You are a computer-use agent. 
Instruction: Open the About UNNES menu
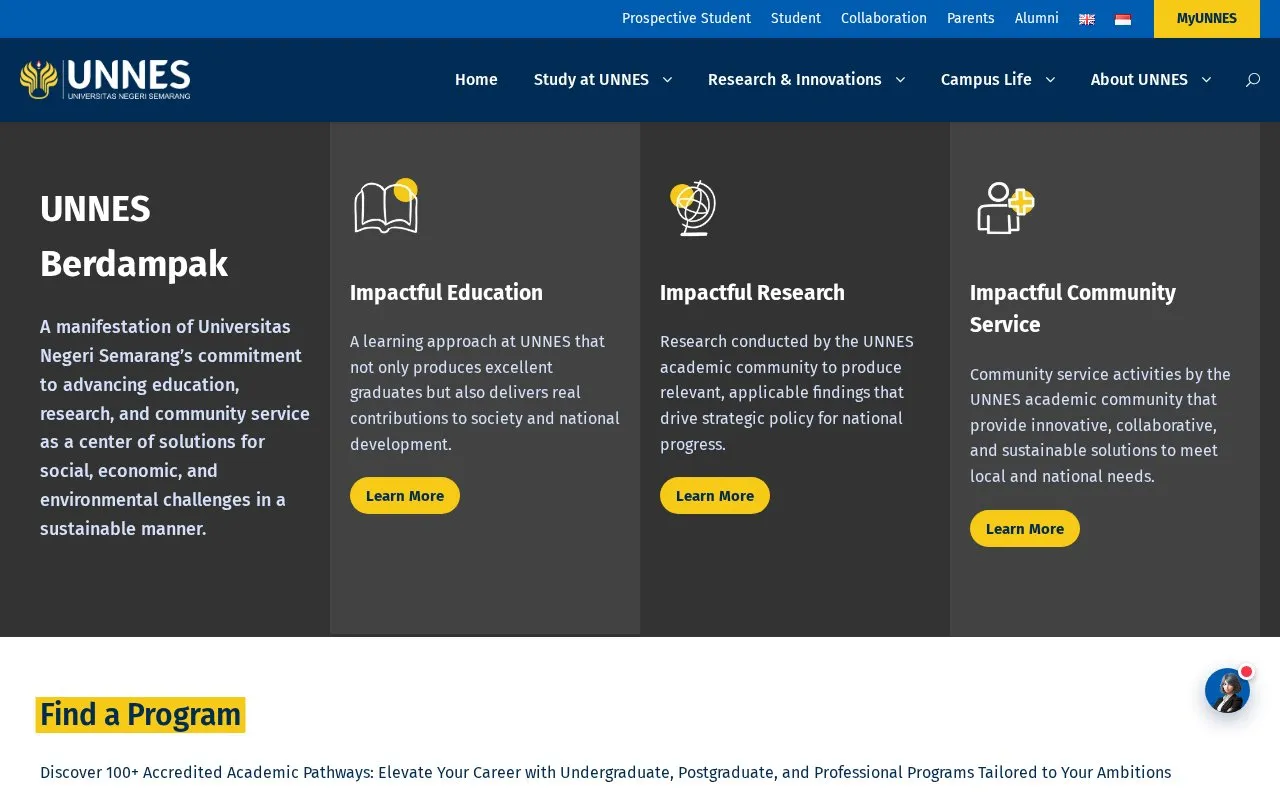pyautogui.click(x=1139, y=80)
